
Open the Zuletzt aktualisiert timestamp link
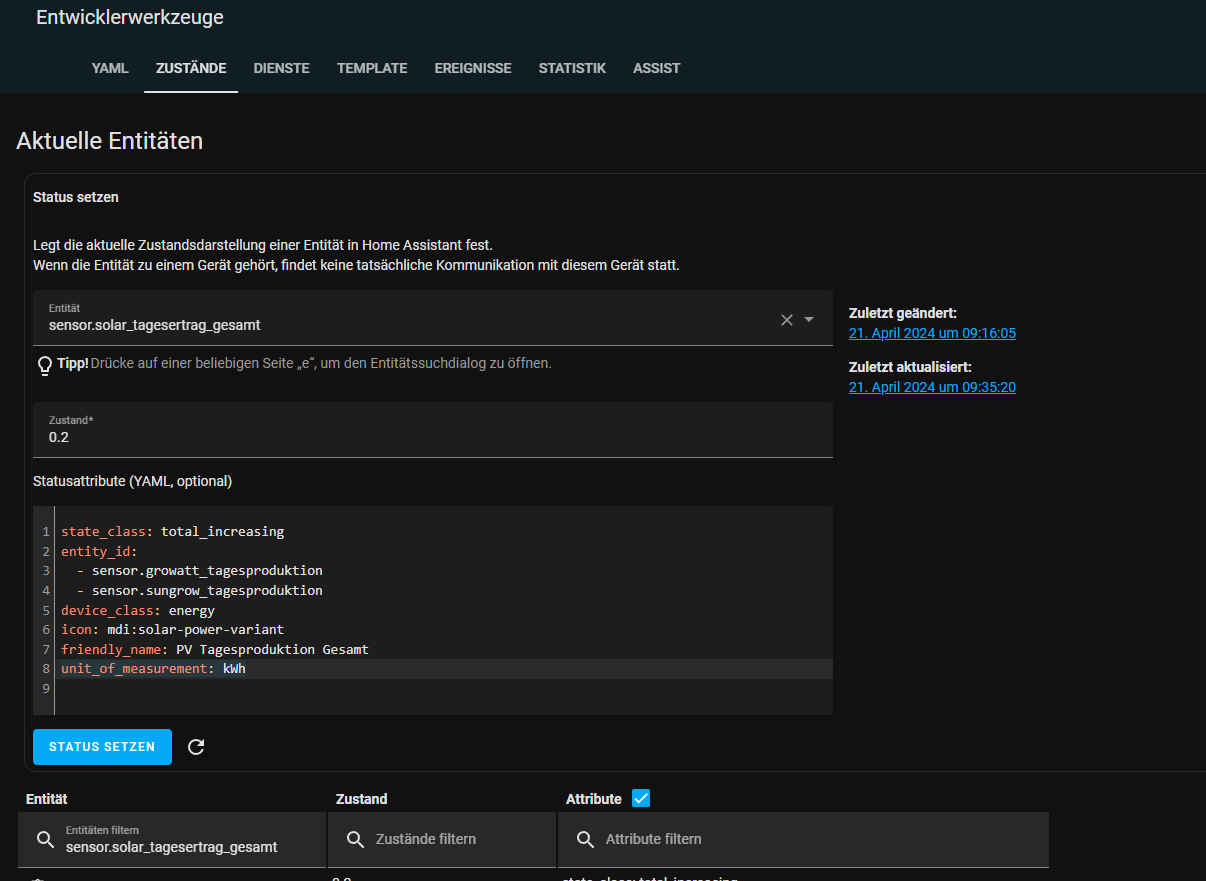point(932,387)
